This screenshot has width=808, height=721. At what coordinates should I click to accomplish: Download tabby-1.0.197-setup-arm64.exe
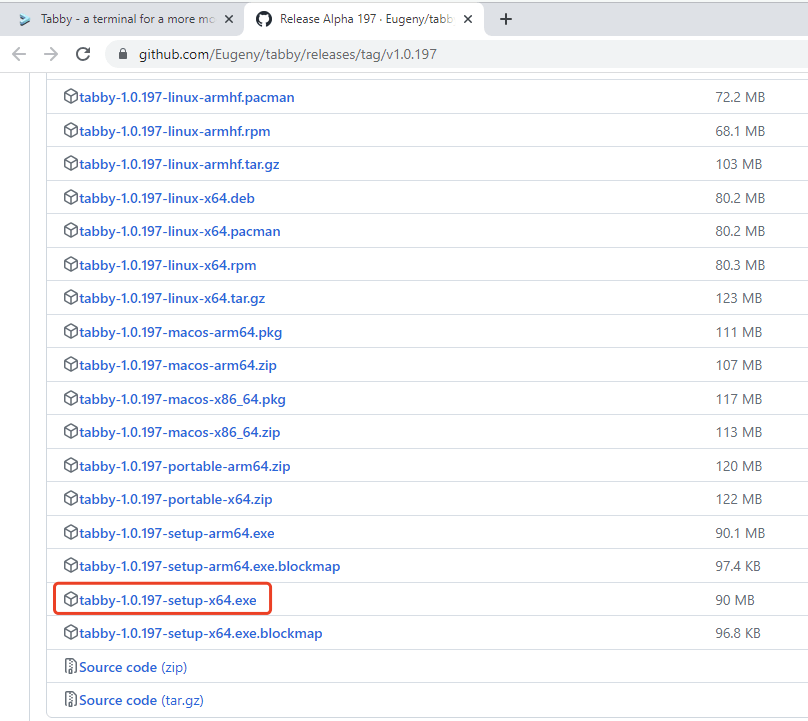pos(177,533)
